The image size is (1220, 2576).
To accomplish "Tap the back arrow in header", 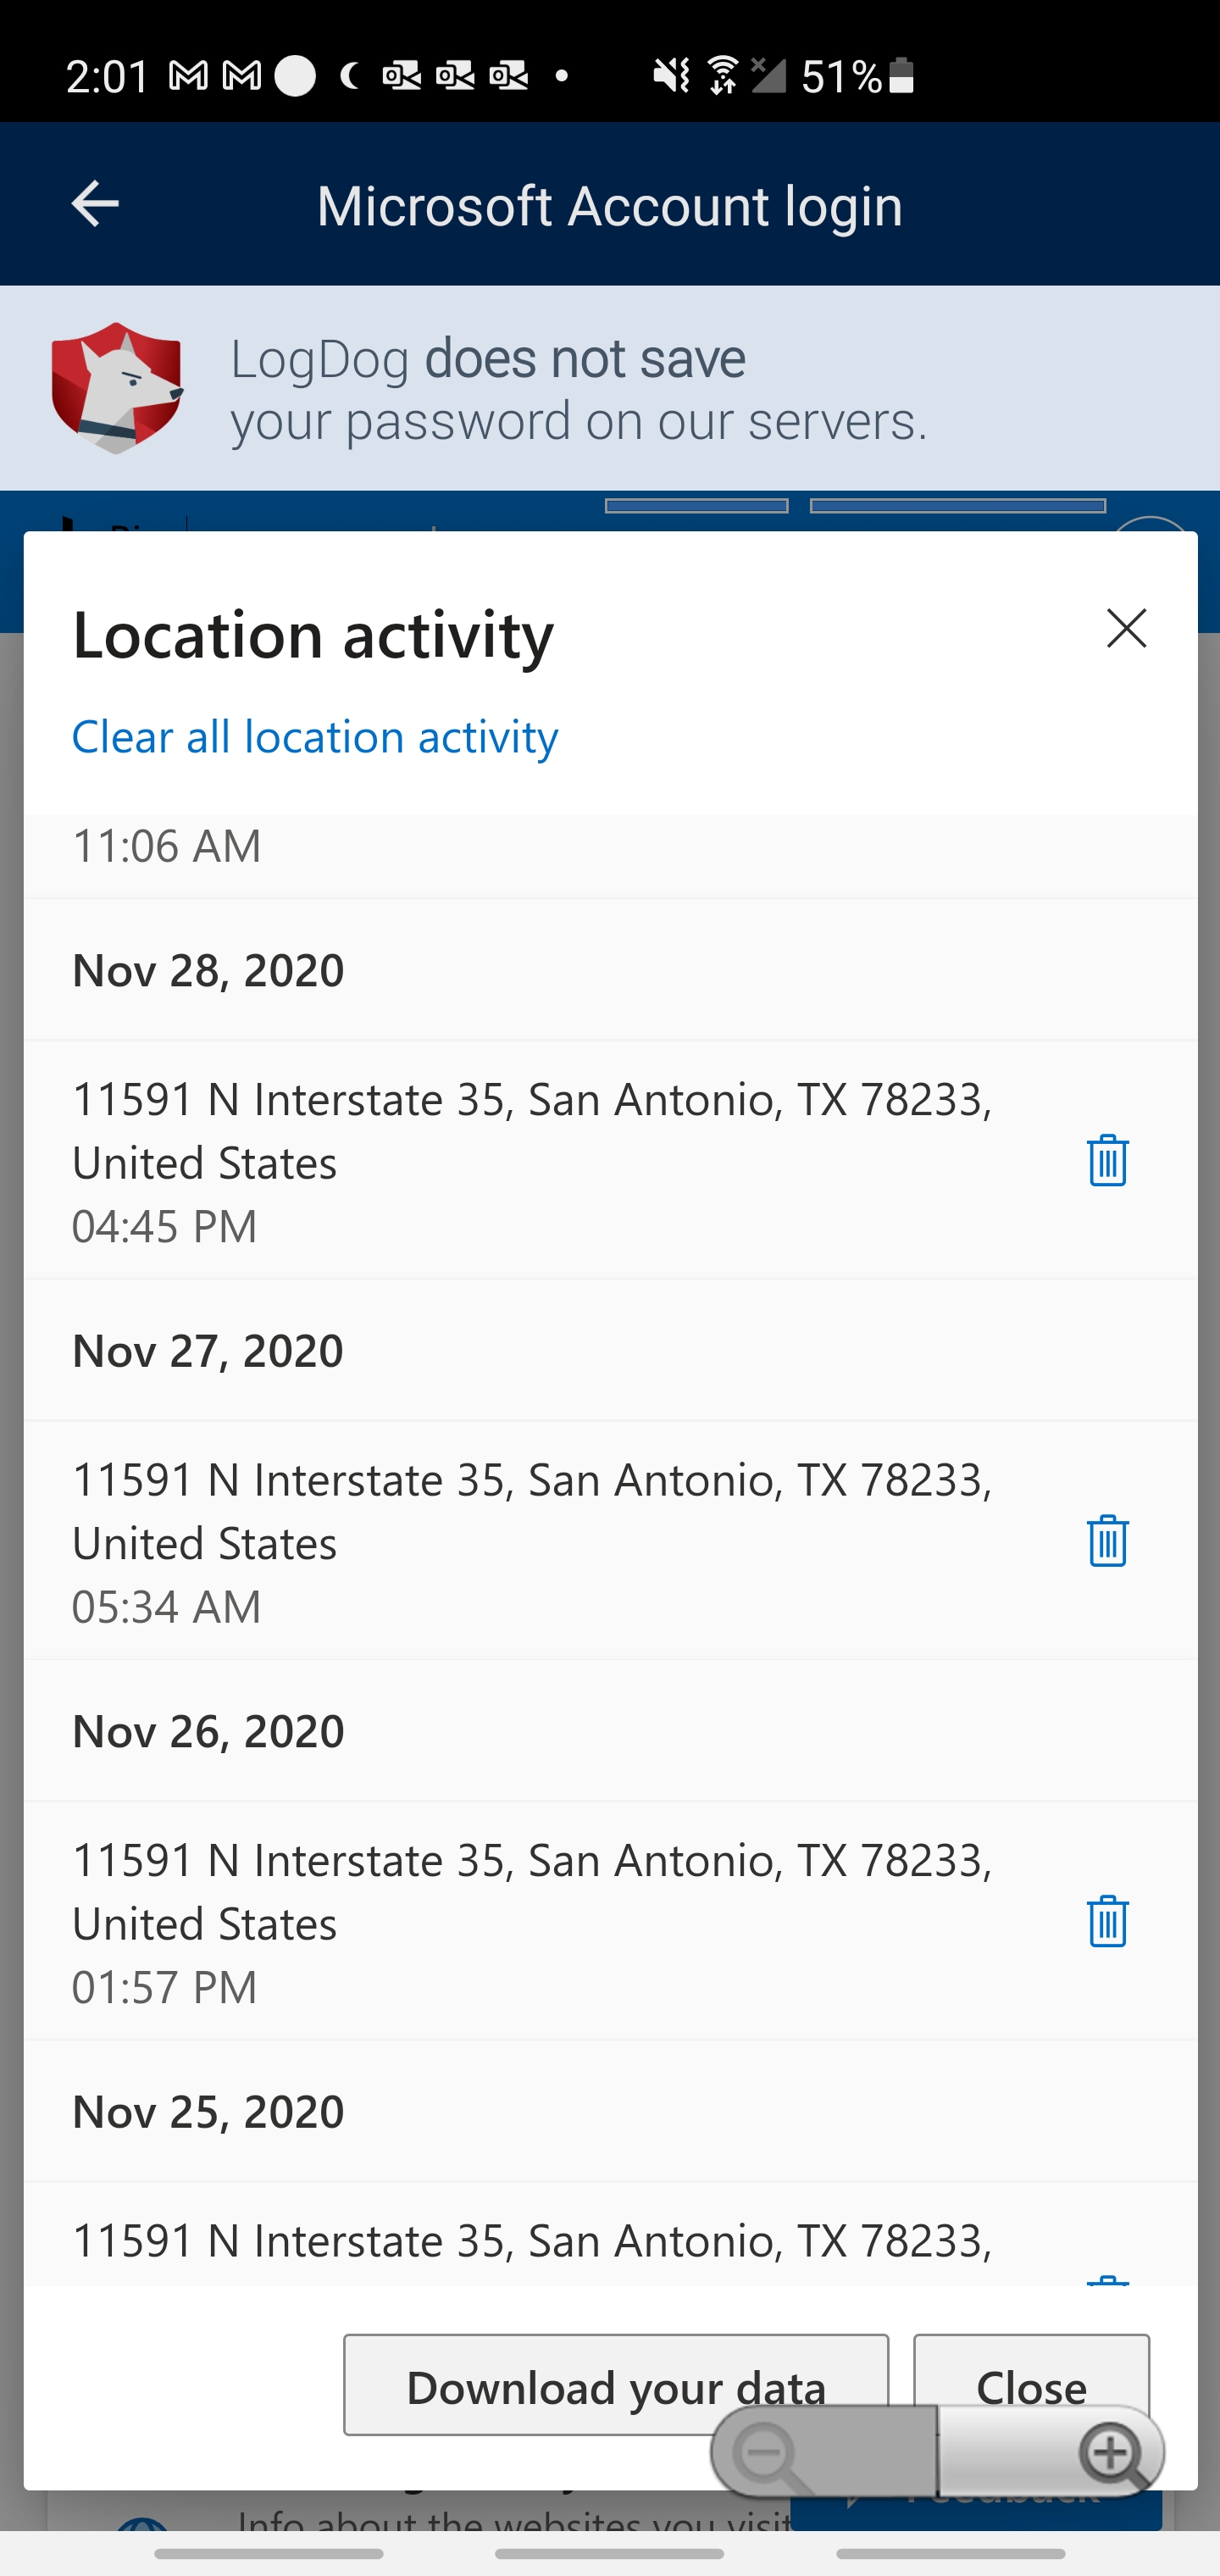I will [x=95, y=204].
